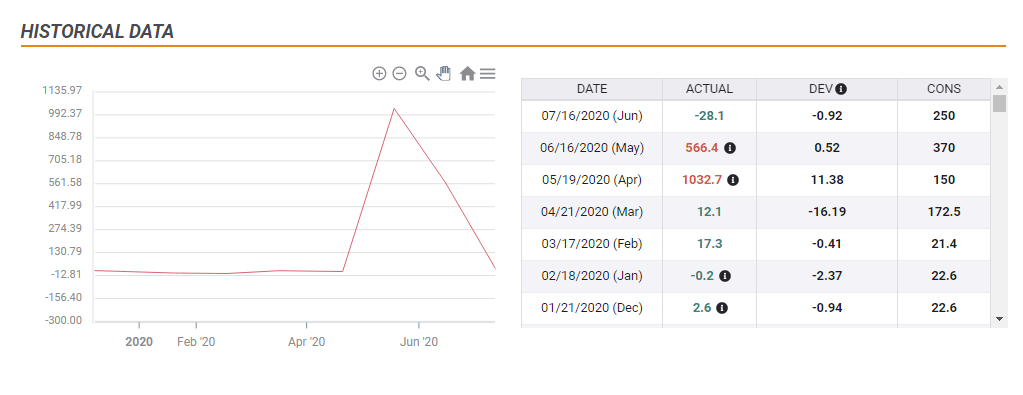Click the chart zoom in plus icon
1023x395 pixels.
coord(379,74)
